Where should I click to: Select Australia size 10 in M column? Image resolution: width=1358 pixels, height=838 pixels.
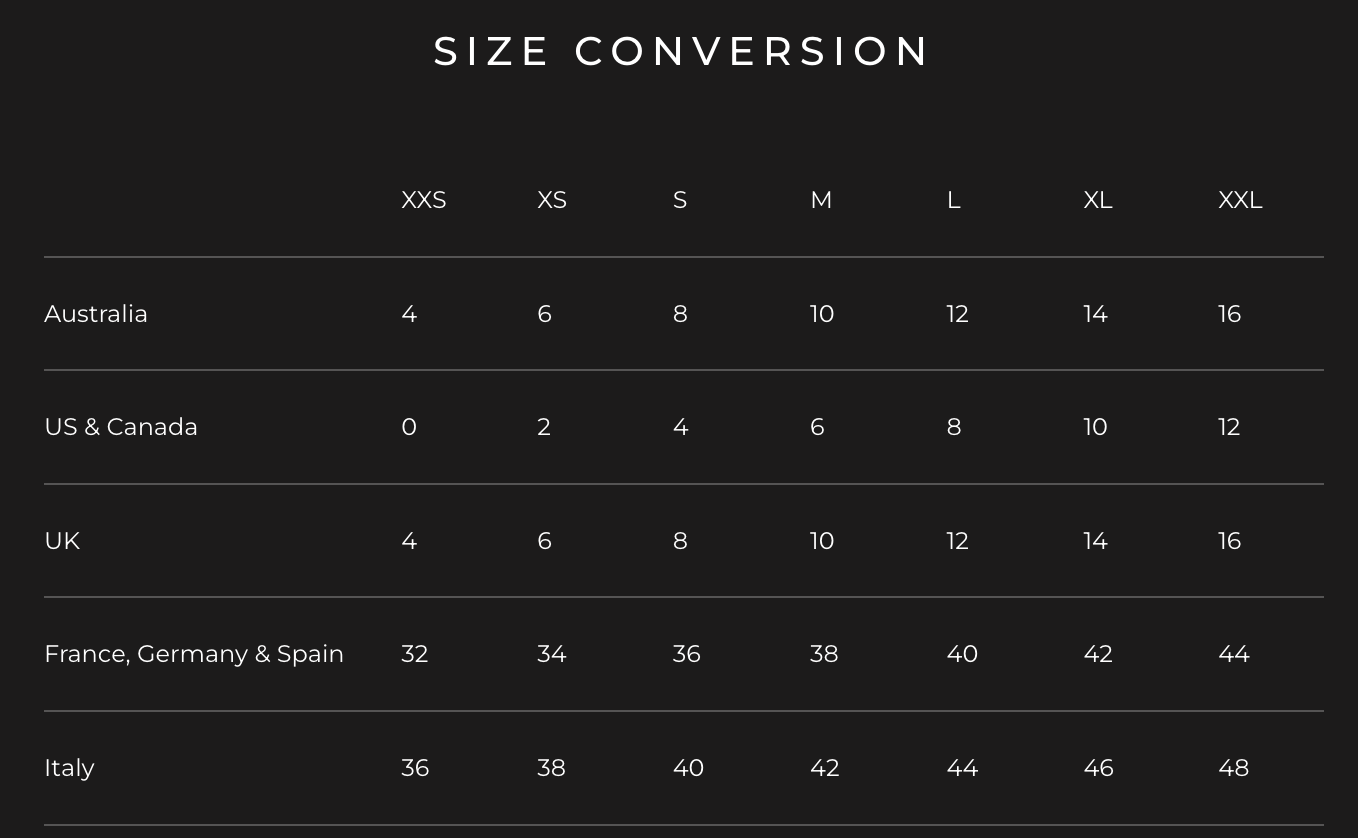[821, 314]
